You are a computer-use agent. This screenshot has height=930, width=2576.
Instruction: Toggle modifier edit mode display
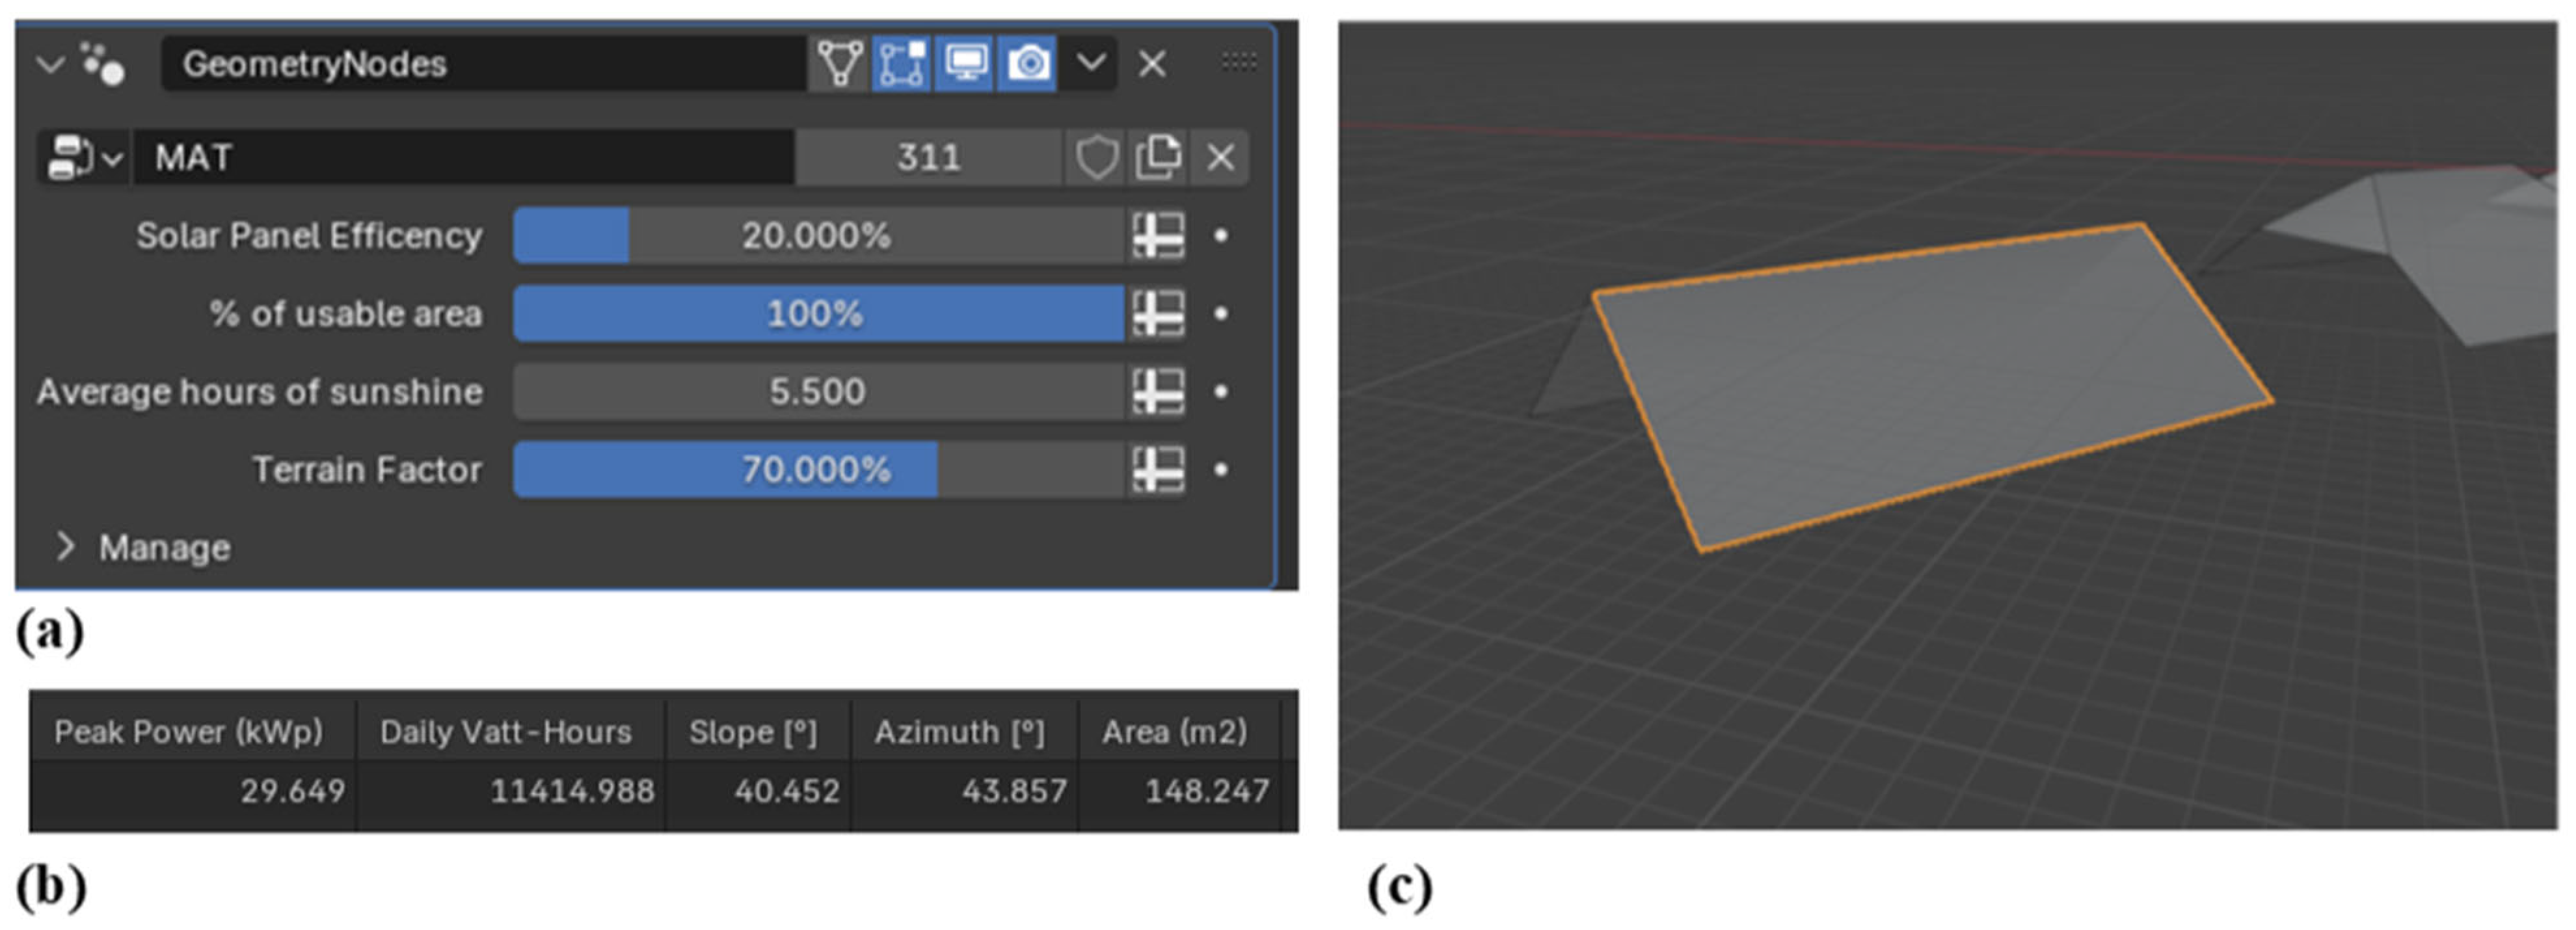(x=901, y=64)
